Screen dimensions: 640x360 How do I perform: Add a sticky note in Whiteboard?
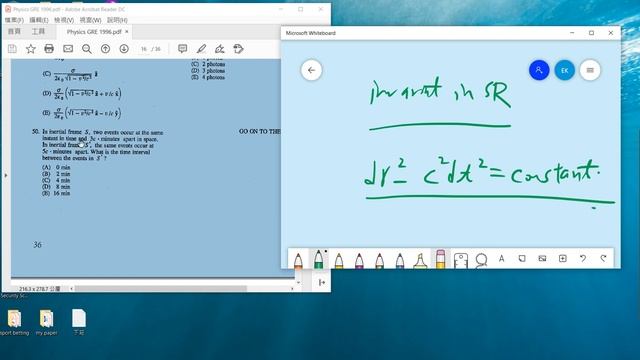(522, 258)
